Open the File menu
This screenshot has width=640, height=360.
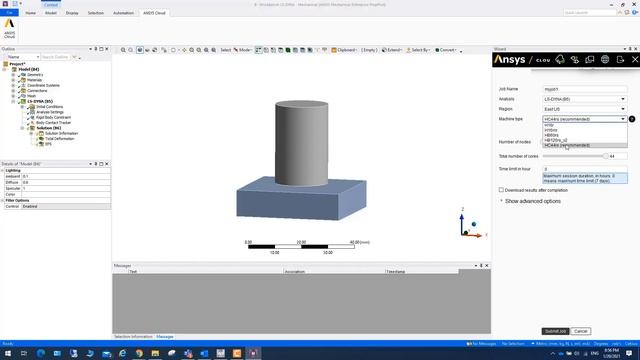pyautogui.click(x=9, y=13)
